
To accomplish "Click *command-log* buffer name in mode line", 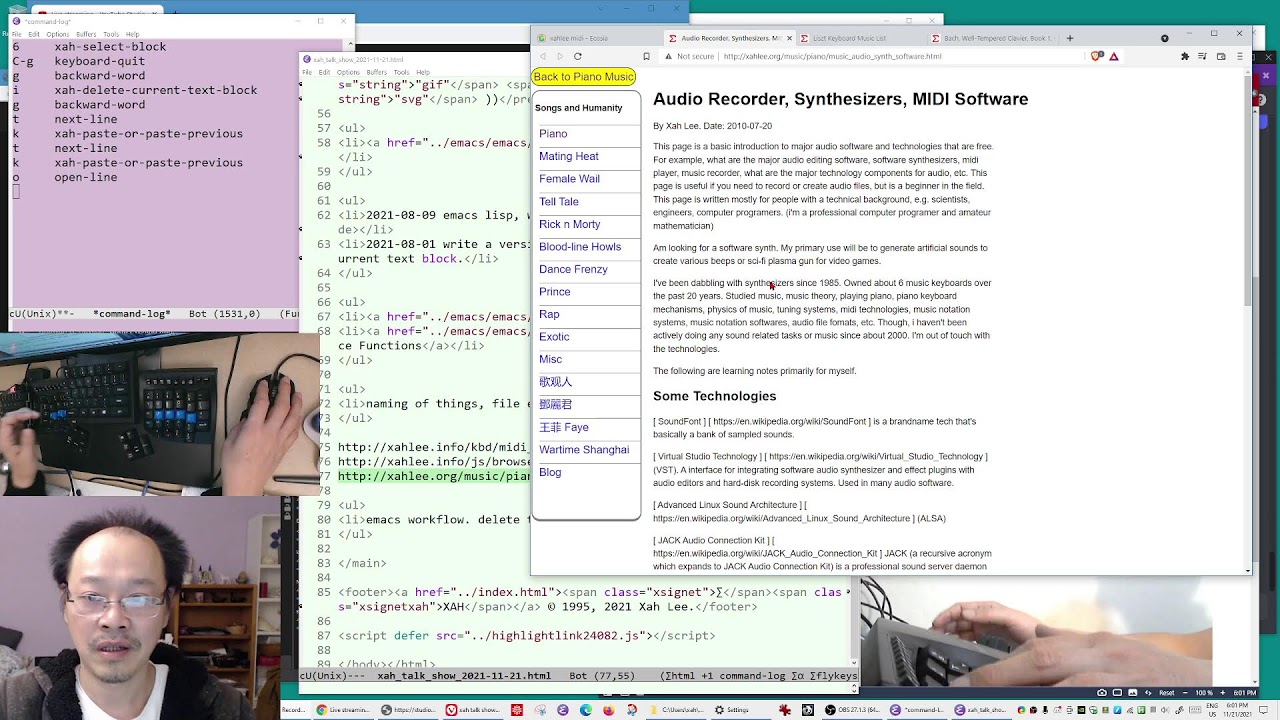I will coord(132,314).
